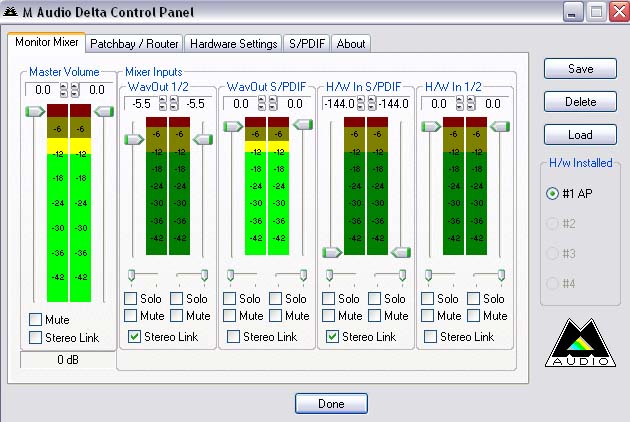The image size is (630, 422).
Task: Click the left WavOut 1/2 -5.5 value field
Action: [x=141, y=104]
